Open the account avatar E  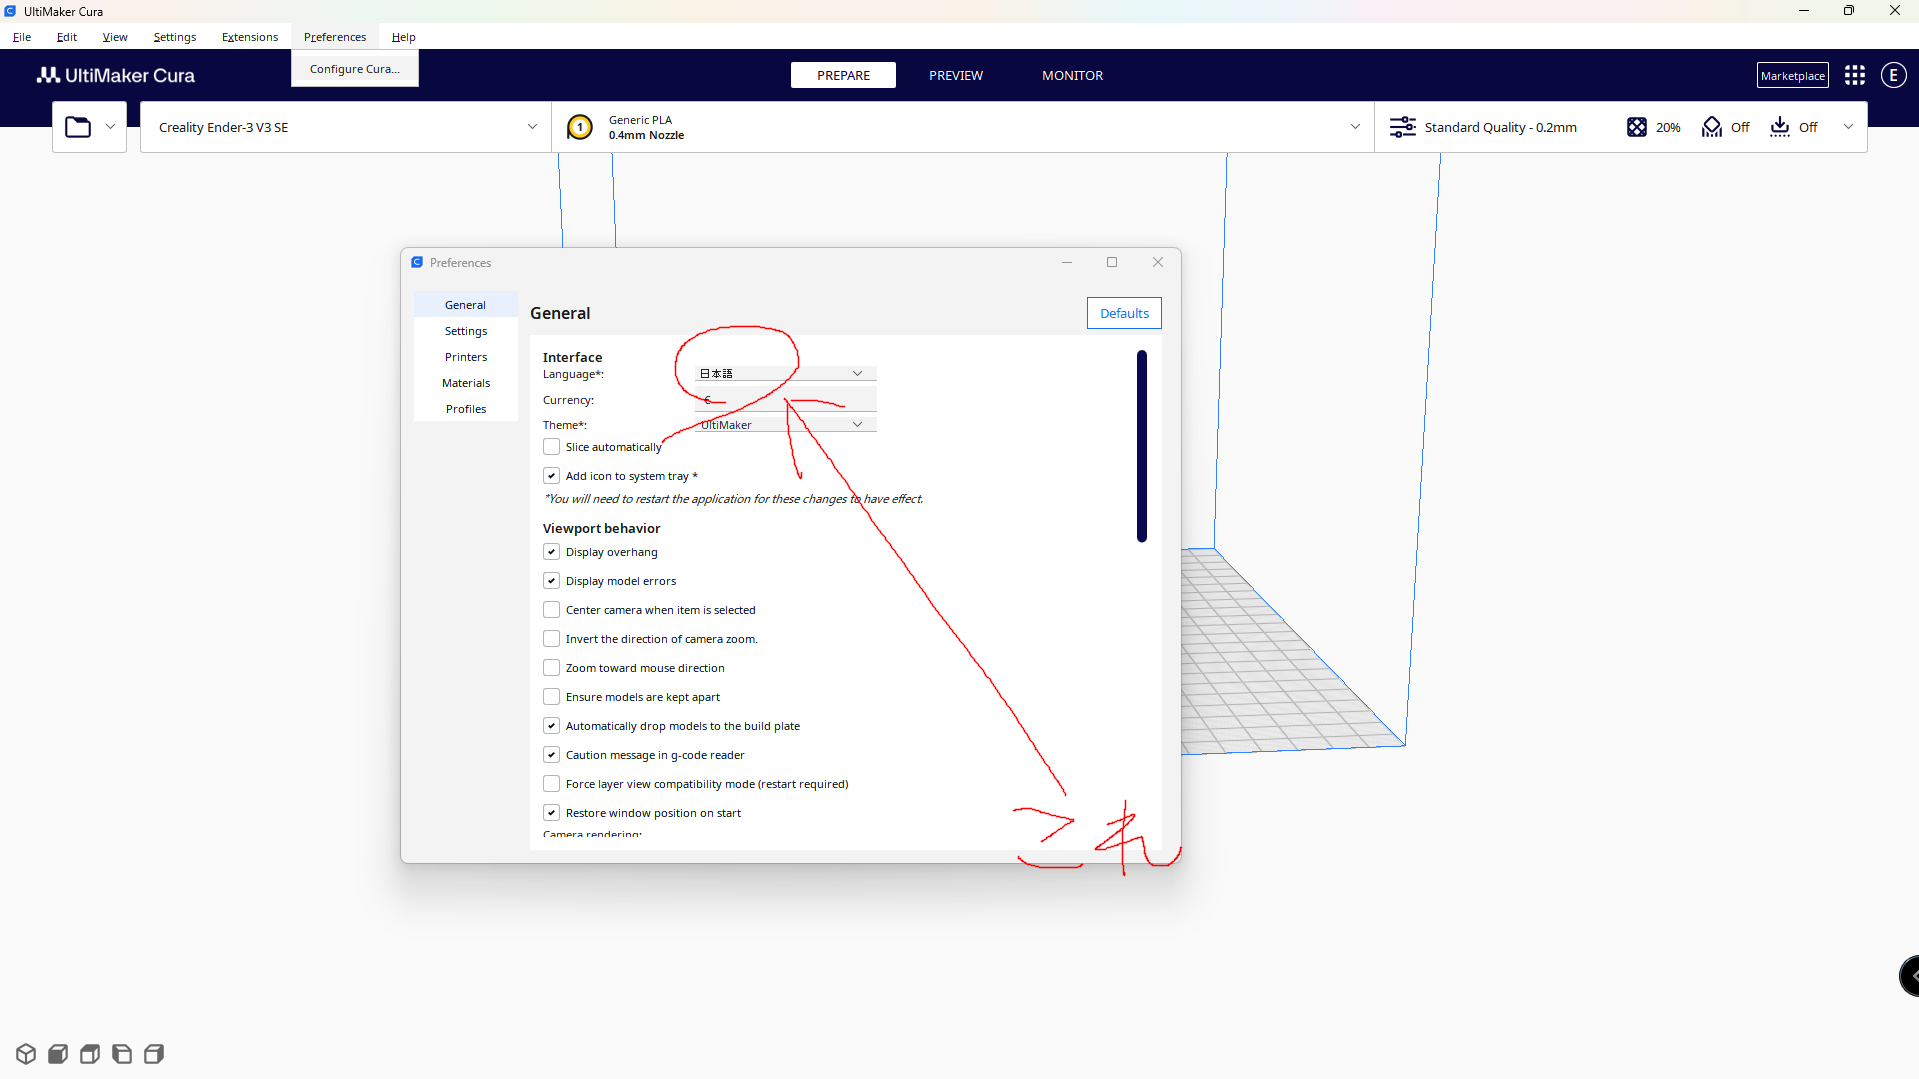point(1893,75)
